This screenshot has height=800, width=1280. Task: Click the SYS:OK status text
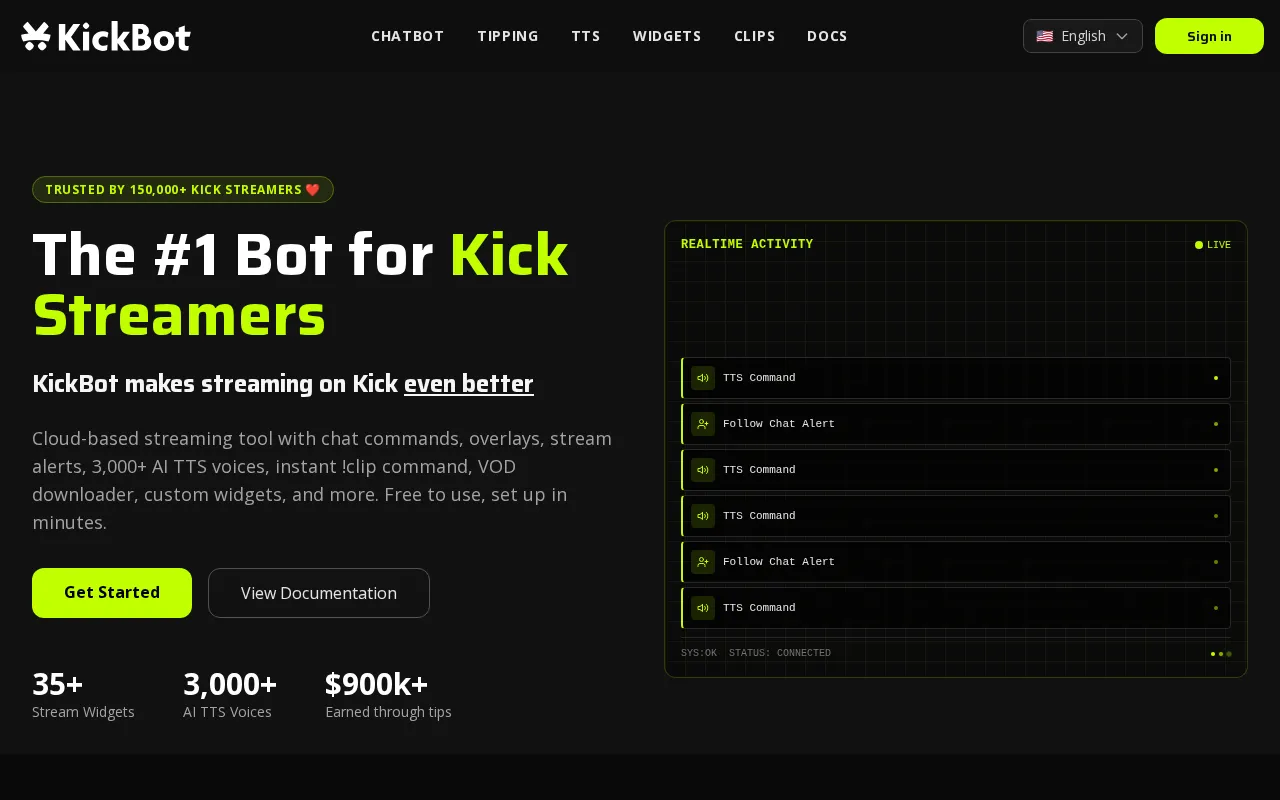[x=699, y=653]
